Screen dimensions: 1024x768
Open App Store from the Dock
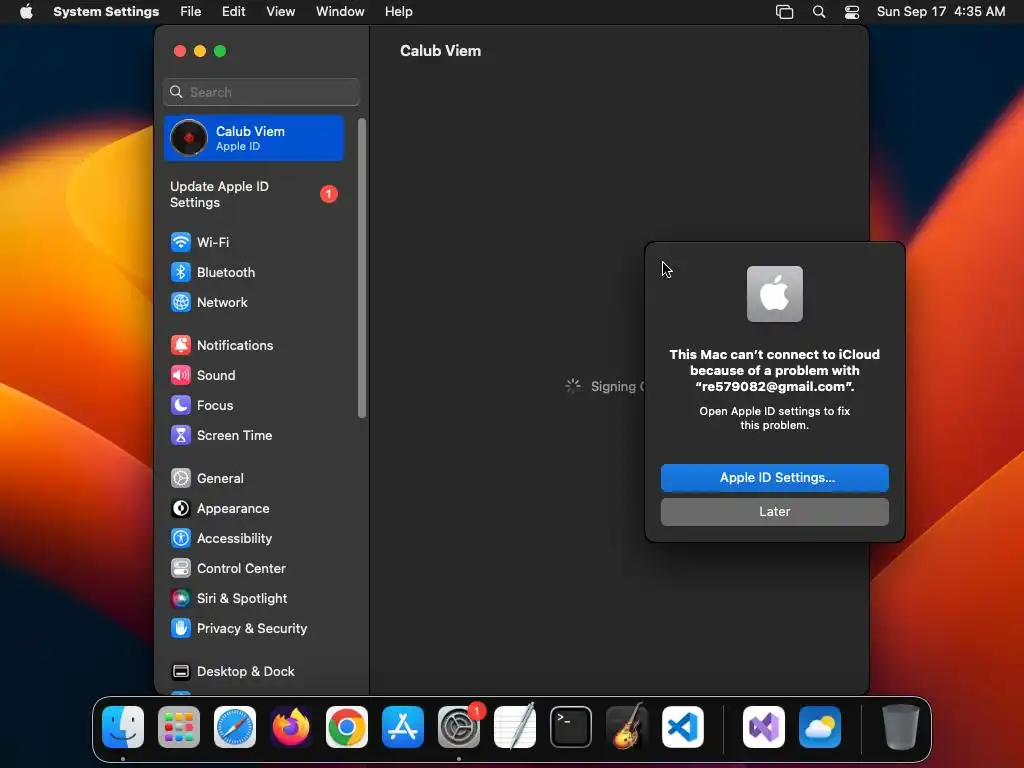pyautogui.click(x=403, y=727)
